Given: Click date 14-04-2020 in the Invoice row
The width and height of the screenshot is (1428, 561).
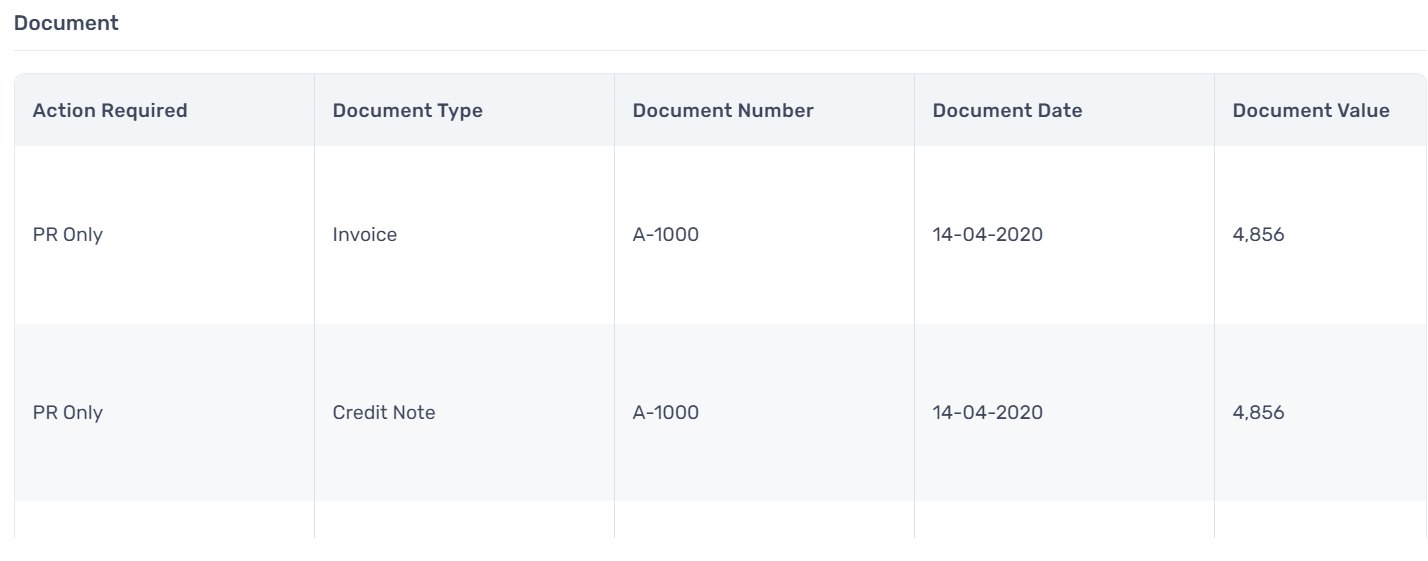Looking at the screenshot, I should coord(988,235).
